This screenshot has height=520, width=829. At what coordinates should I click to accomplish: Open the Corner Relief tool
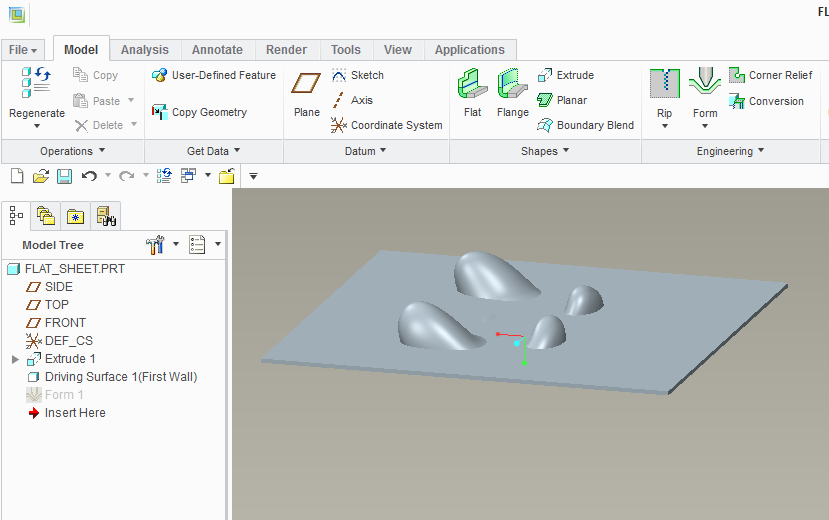771,75
